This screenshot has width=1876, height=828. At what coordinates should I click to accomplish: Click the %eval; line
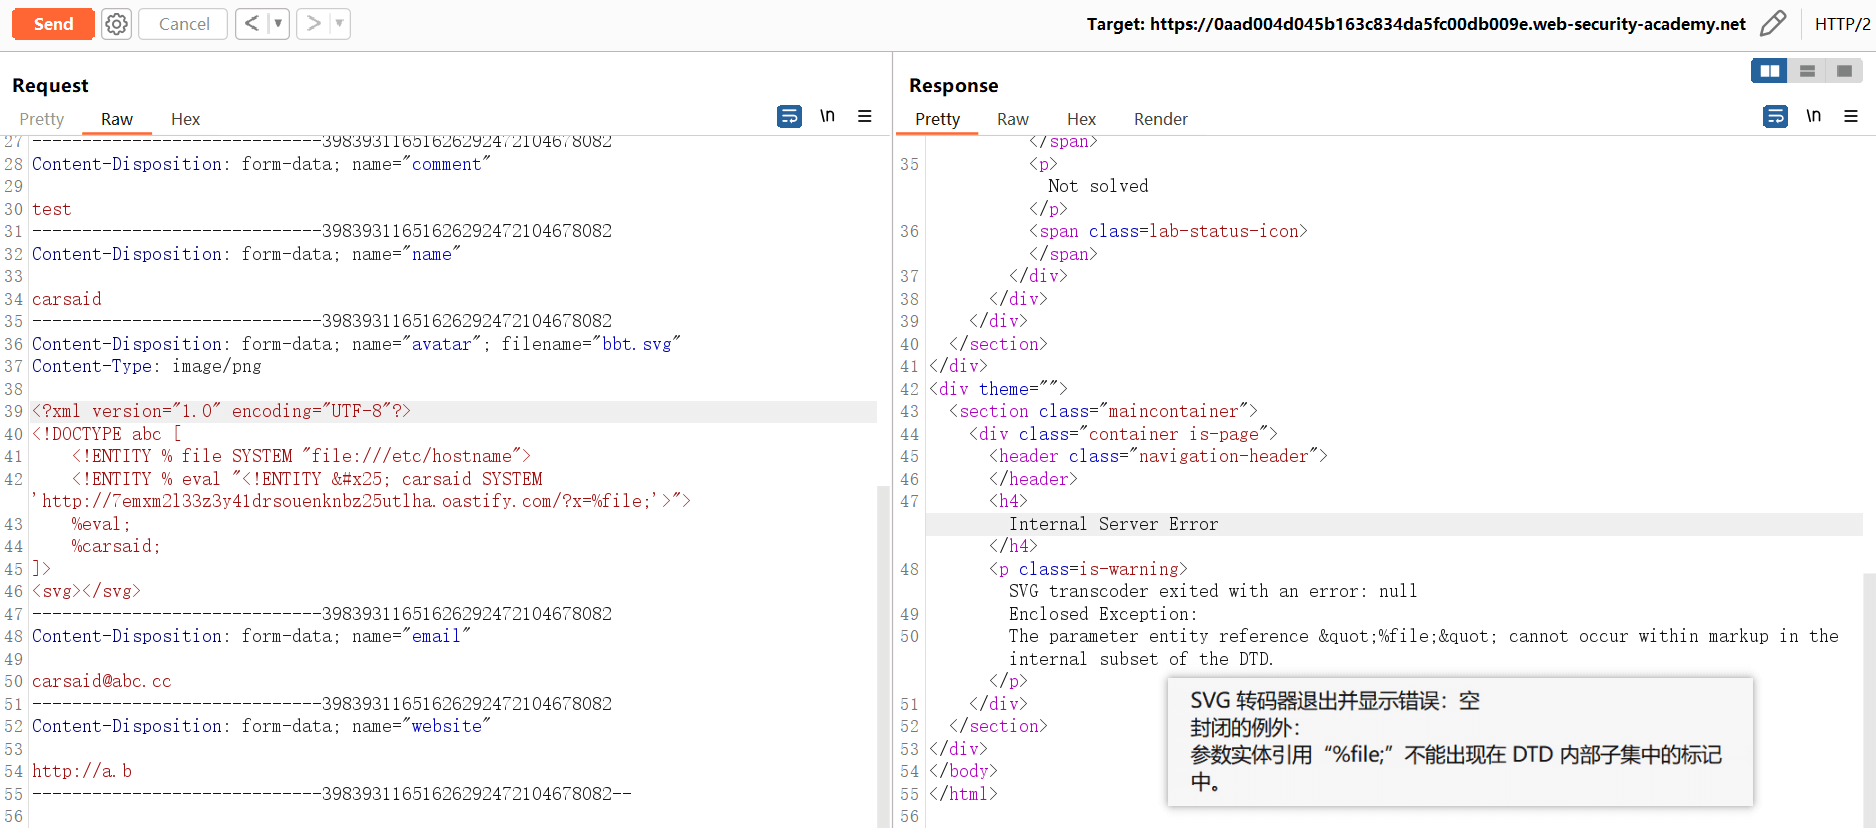point(101,524)
